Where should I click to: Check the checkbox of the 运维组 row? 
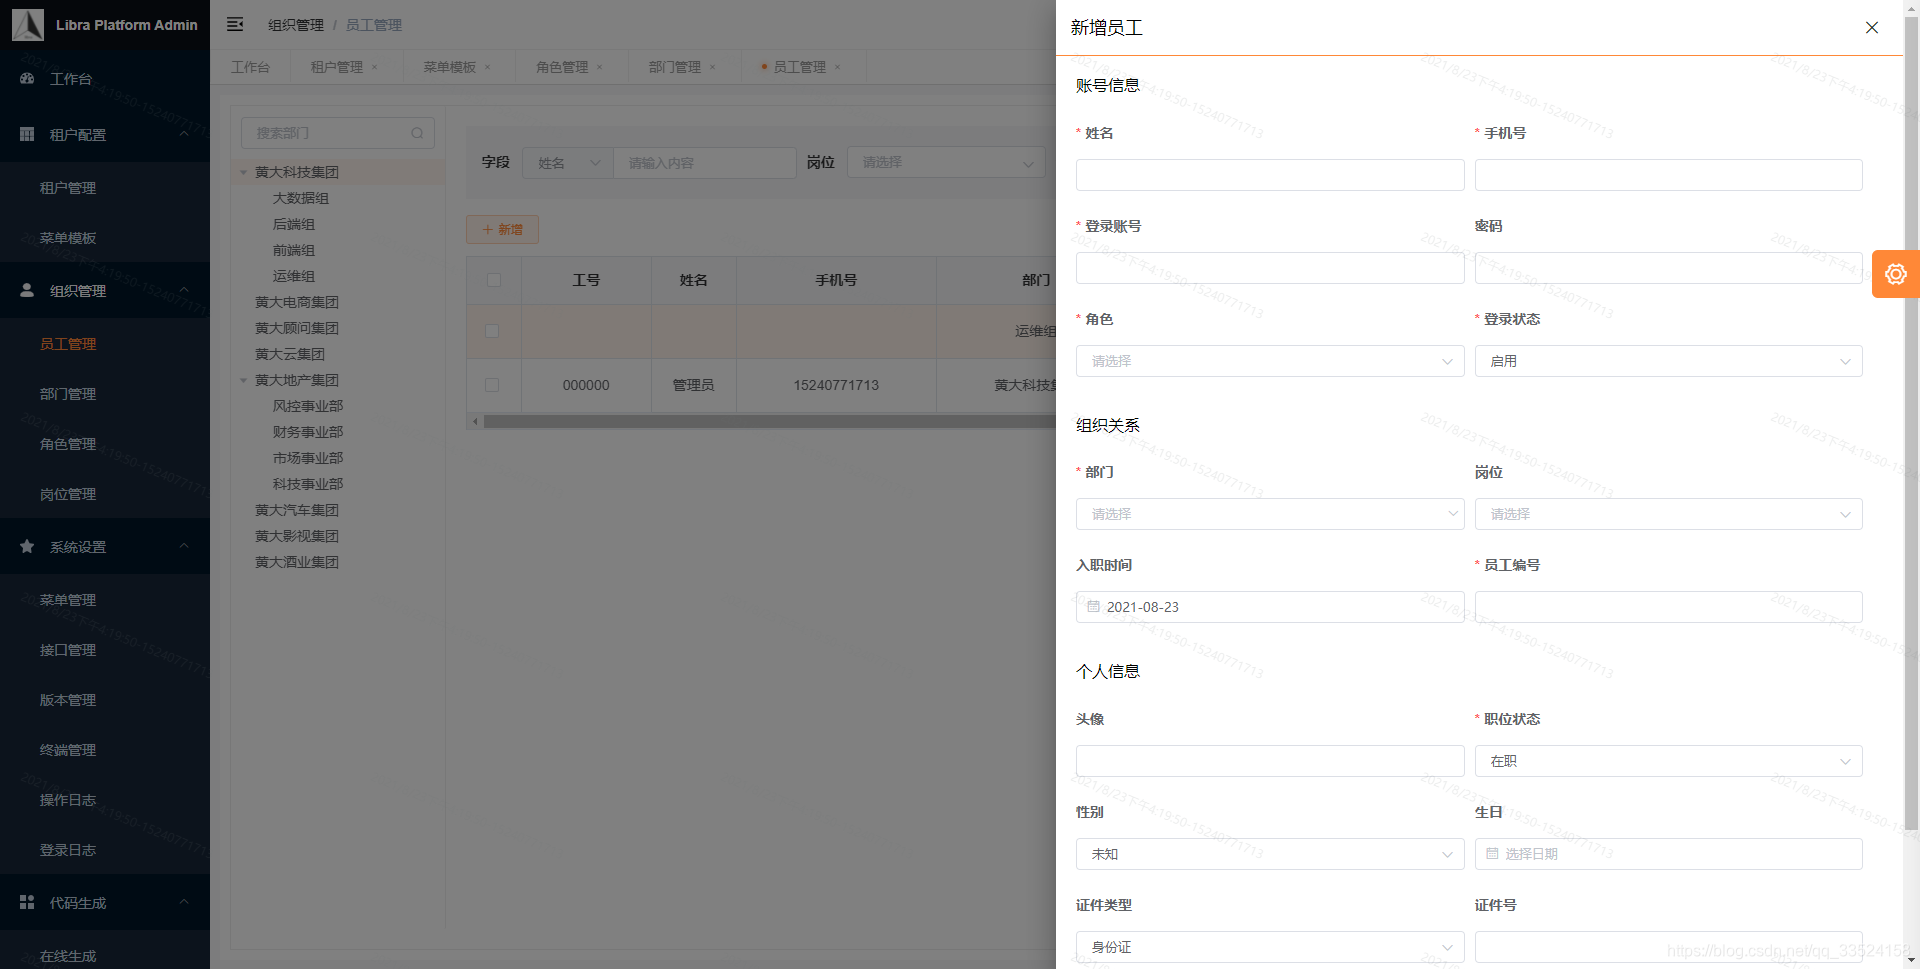click(x=493, y=331)
